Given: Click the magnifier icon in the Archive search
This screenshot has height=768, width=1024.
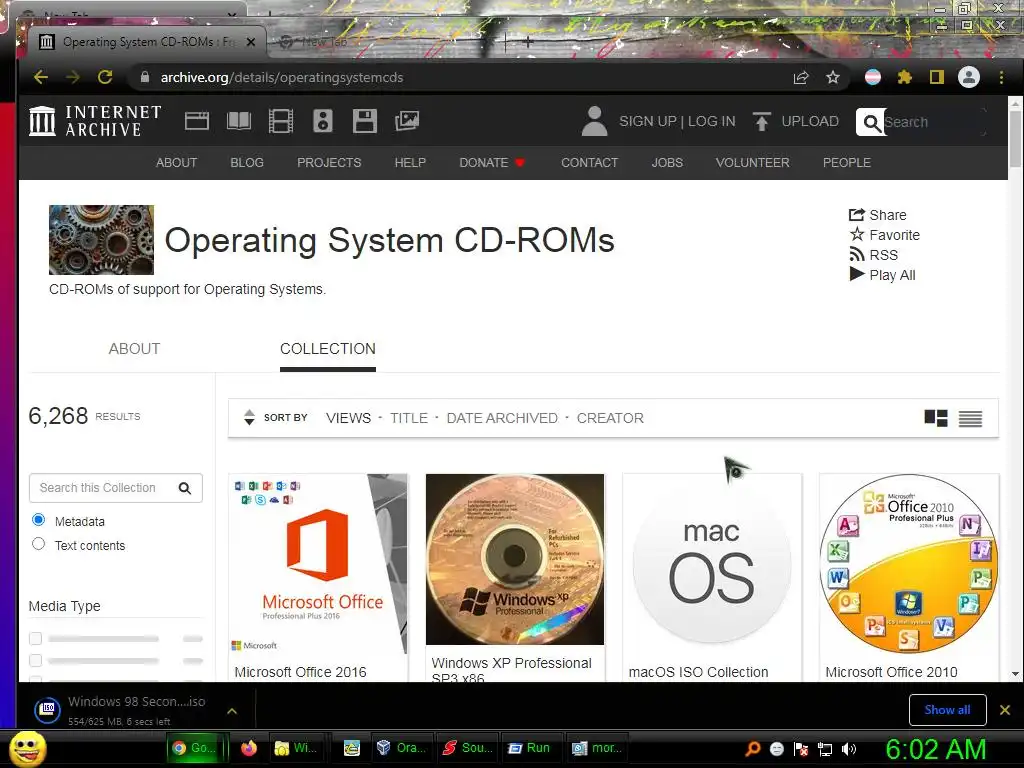Looking at the screenshot, I should tap(871, 122).
